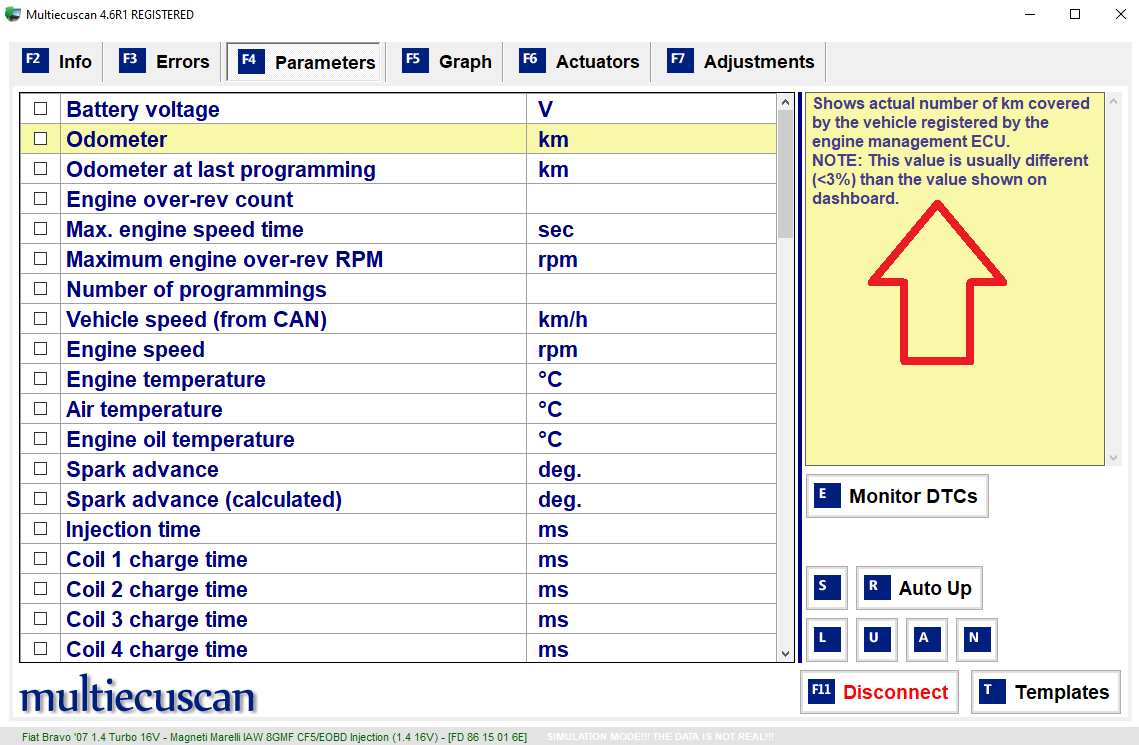Screen dimensions: 1139x745
Task: Click the U shortcut button
Action: click(x=876, y=639)
